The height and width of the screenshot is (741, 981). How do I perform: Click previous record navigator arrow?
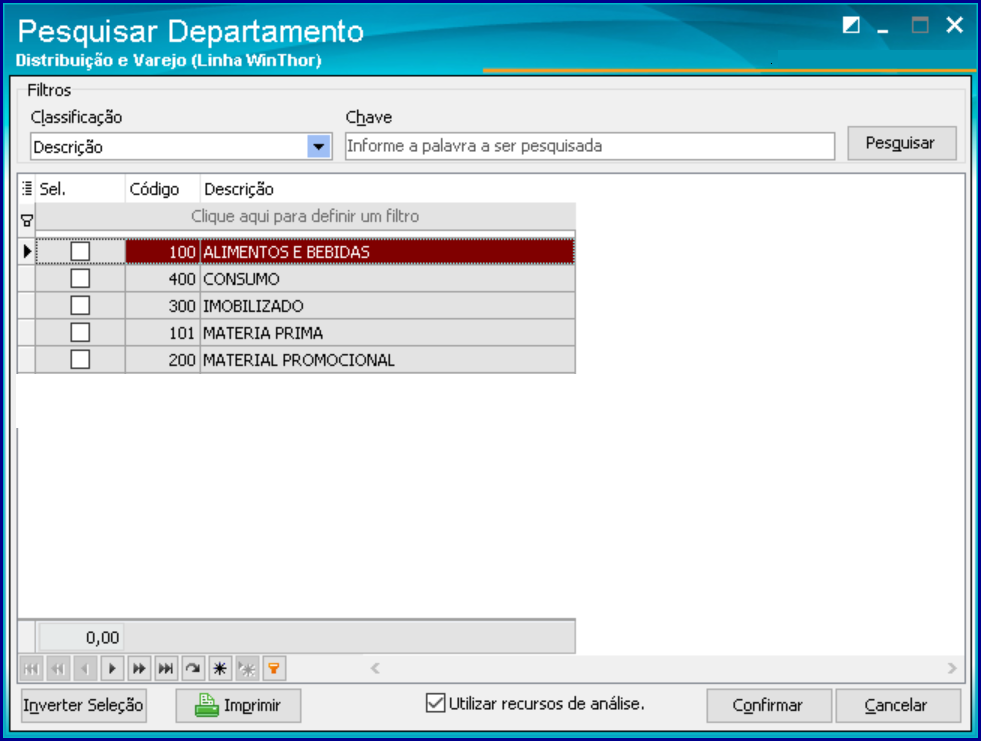tap(85, 668)
